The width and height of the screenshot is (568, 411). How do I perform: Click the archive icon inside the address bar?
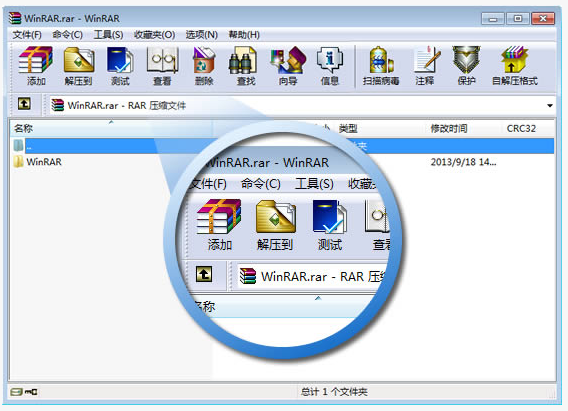point(58,105)
